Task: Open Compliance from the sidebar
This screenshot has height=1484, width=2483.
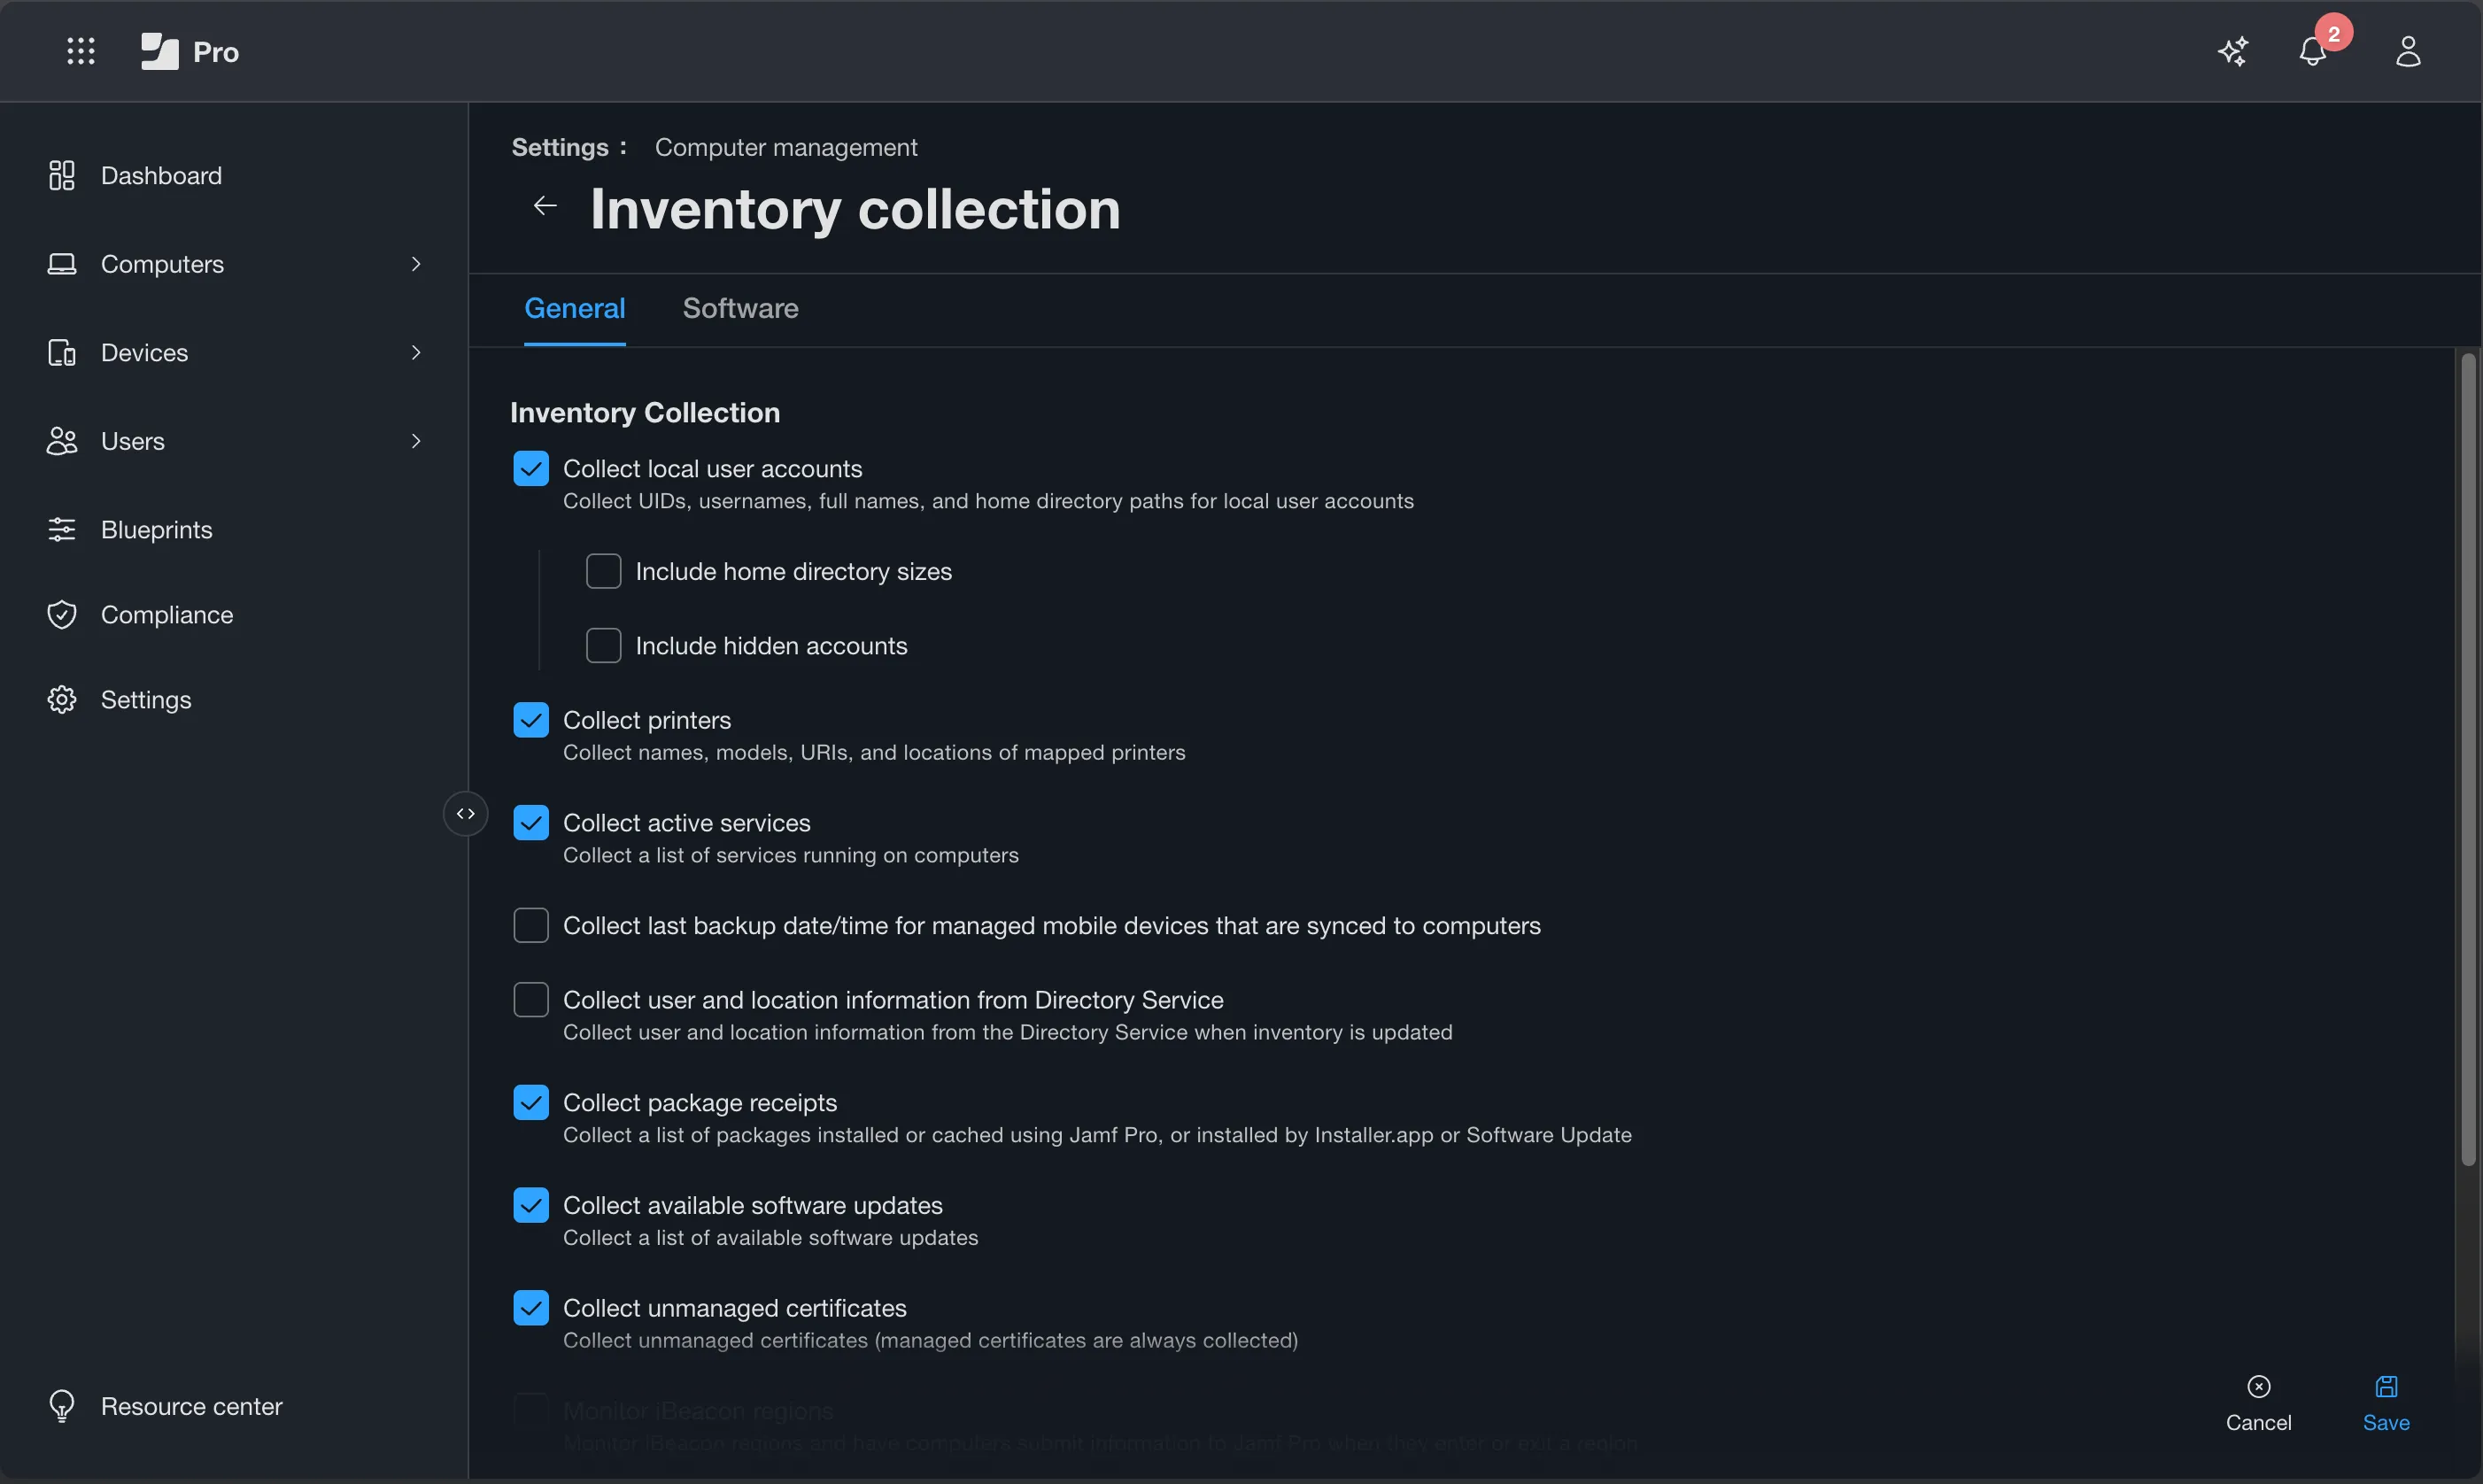Action: point(167,615)
